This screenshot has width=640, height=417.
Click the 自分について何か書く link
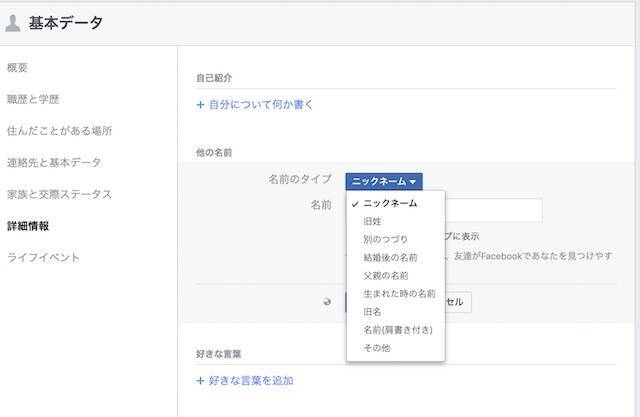pos(248,103)
